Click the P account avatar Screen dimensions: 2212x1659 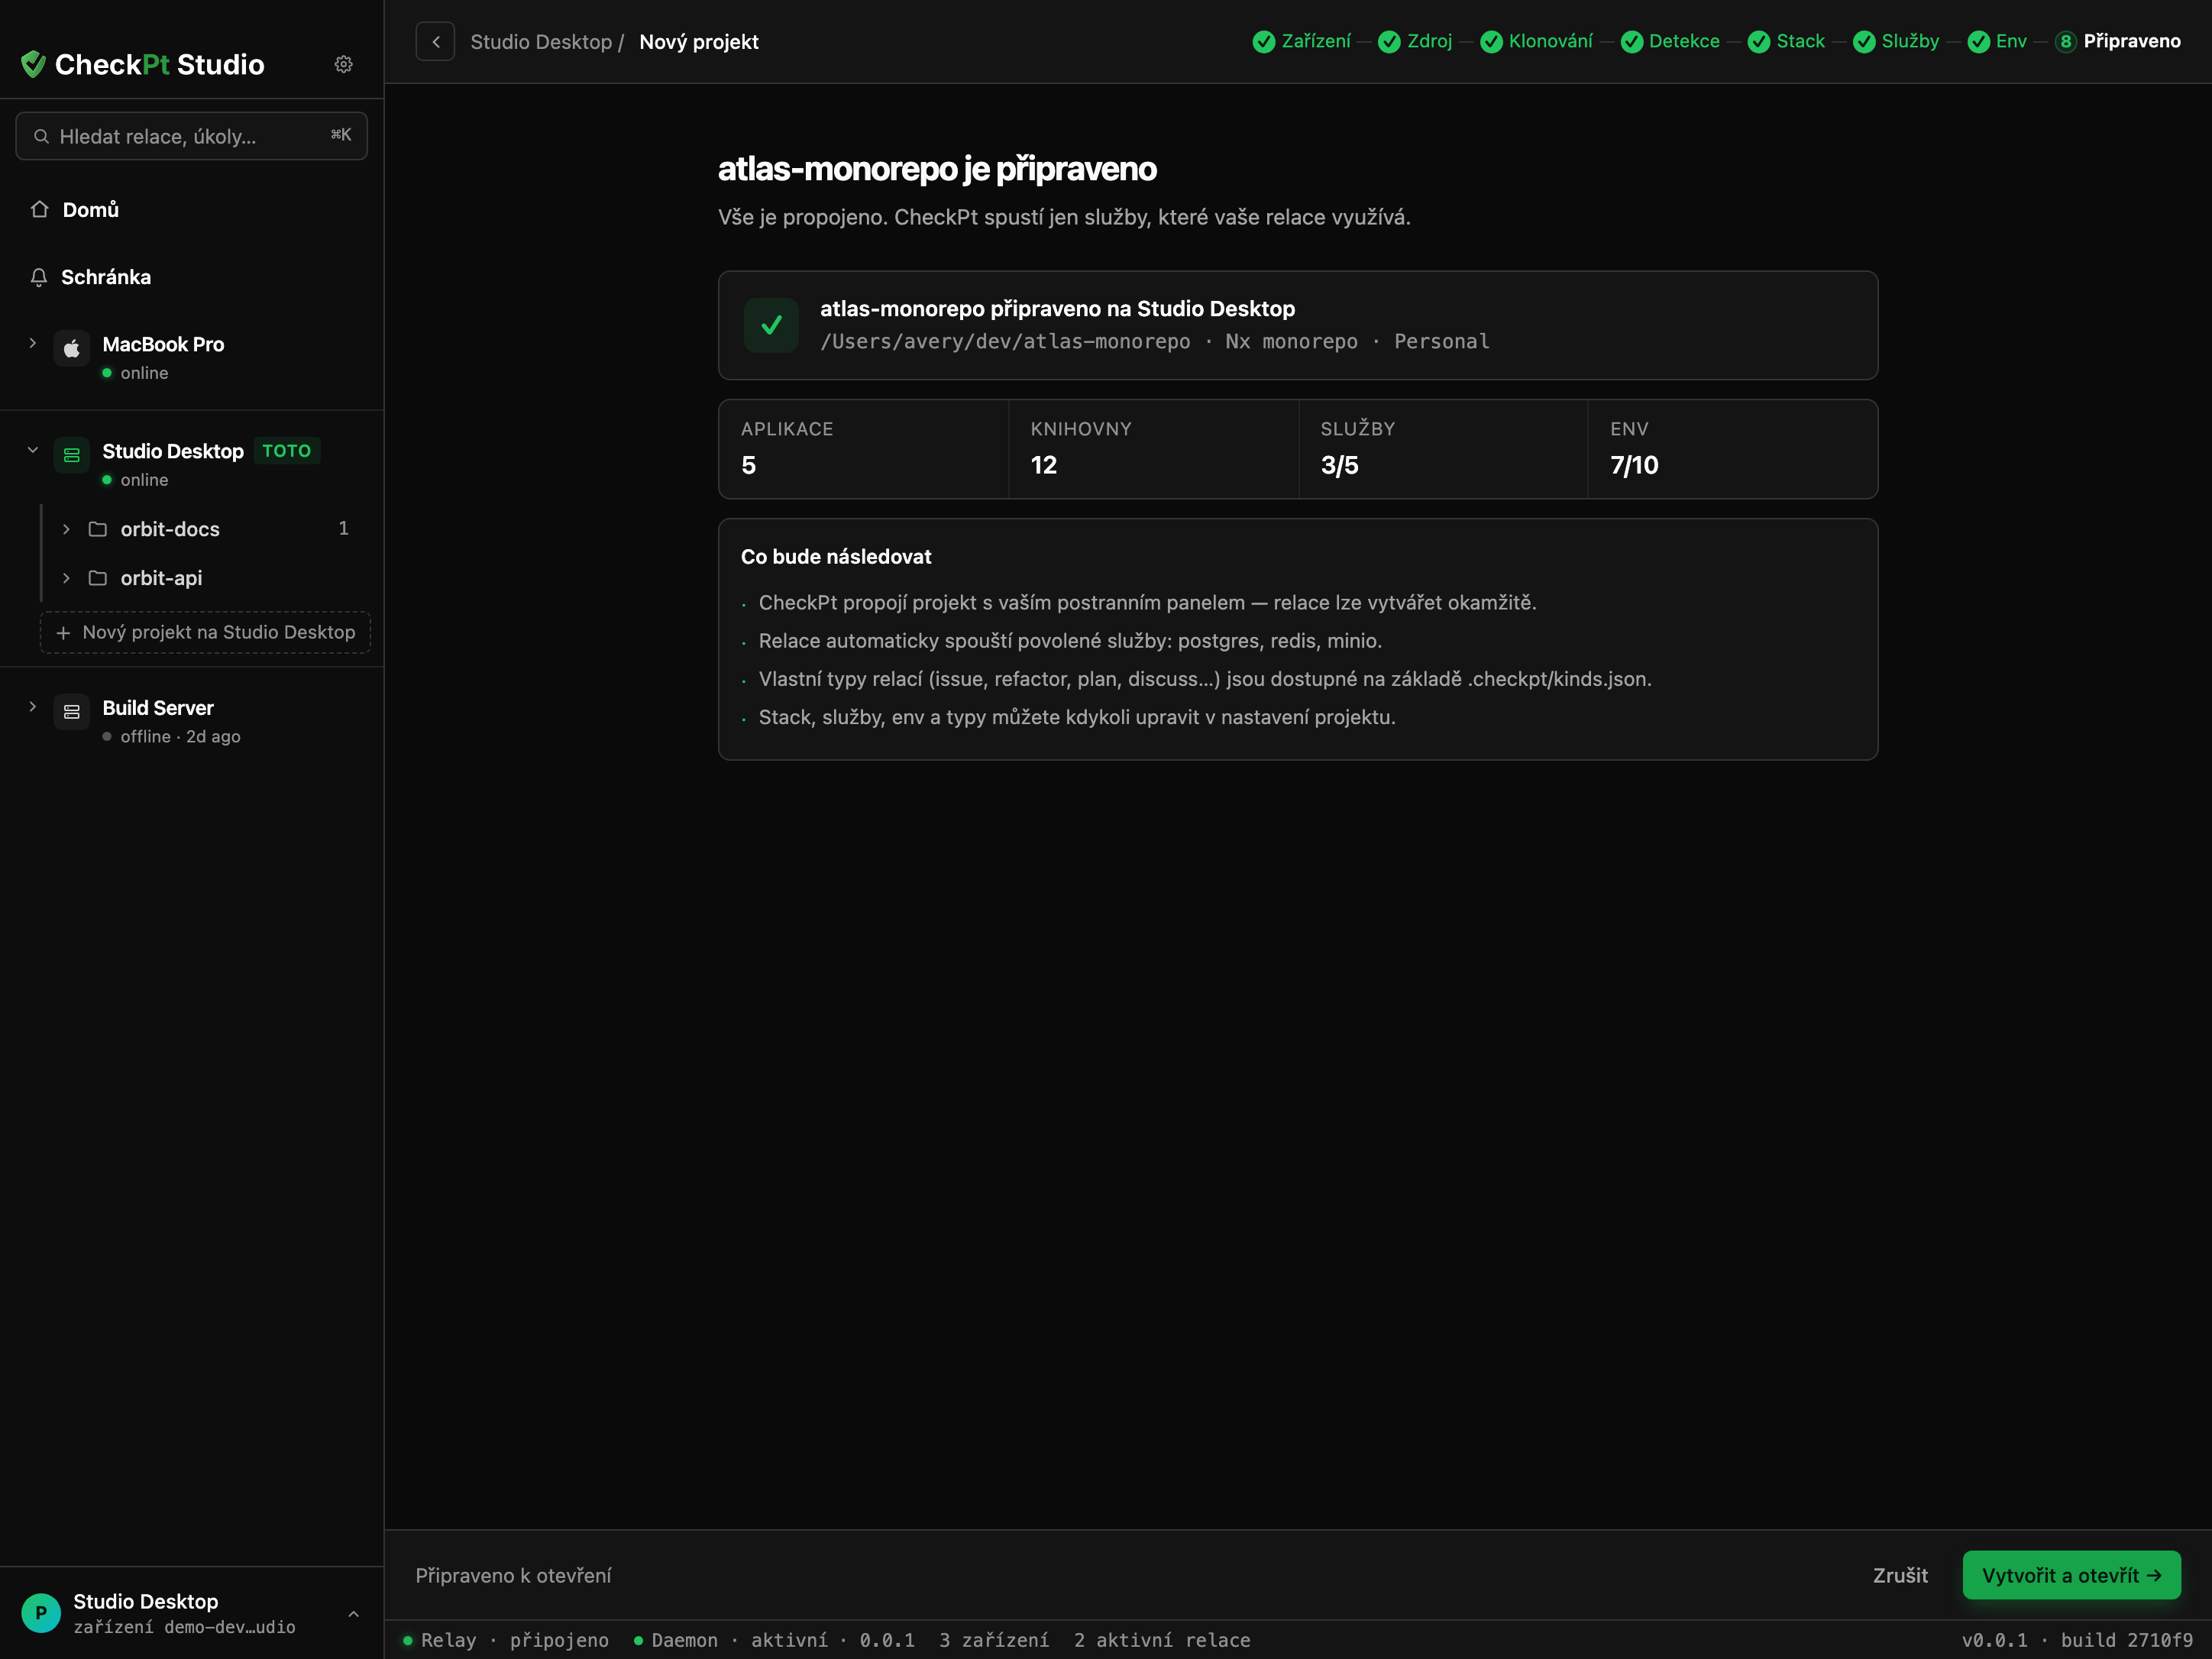click(x=41, y=1613)
